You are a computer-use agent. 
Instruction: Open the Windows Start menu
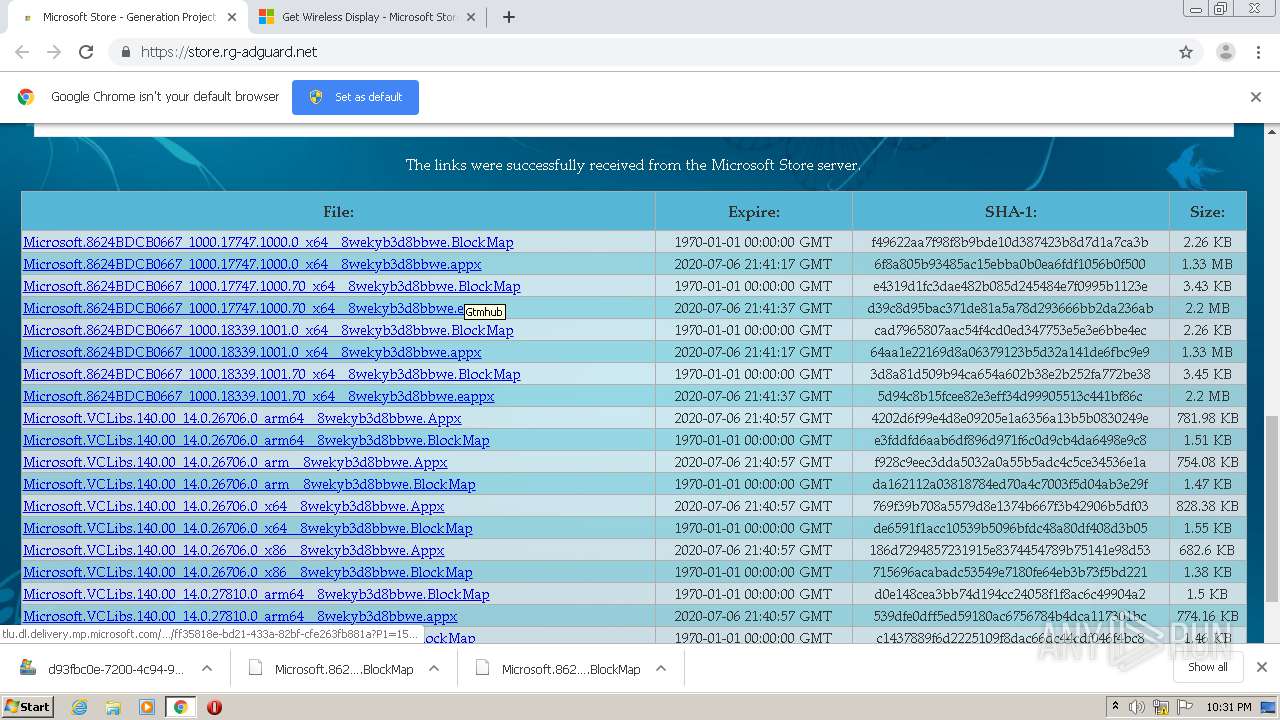[x=27, y=707]
